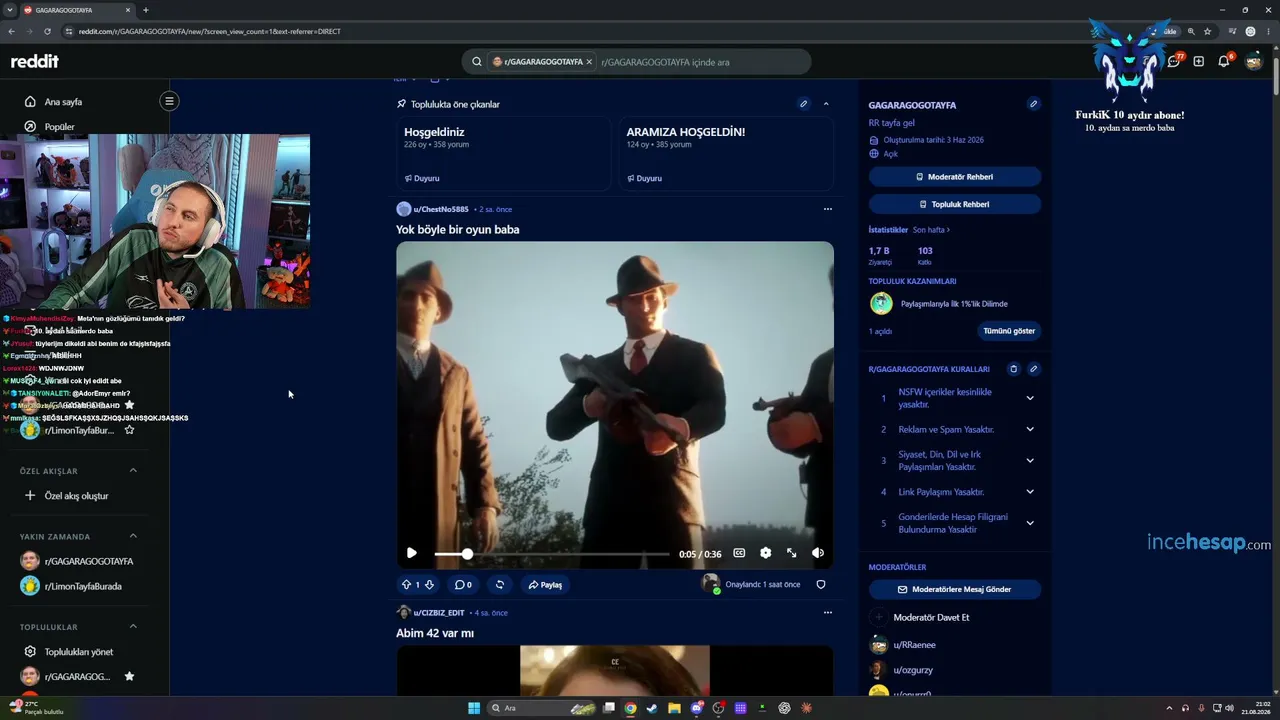The height and width of the screenshot is (720, 1280).
Task: Open File Explorer from the taskbar
Action: (674, 708)
